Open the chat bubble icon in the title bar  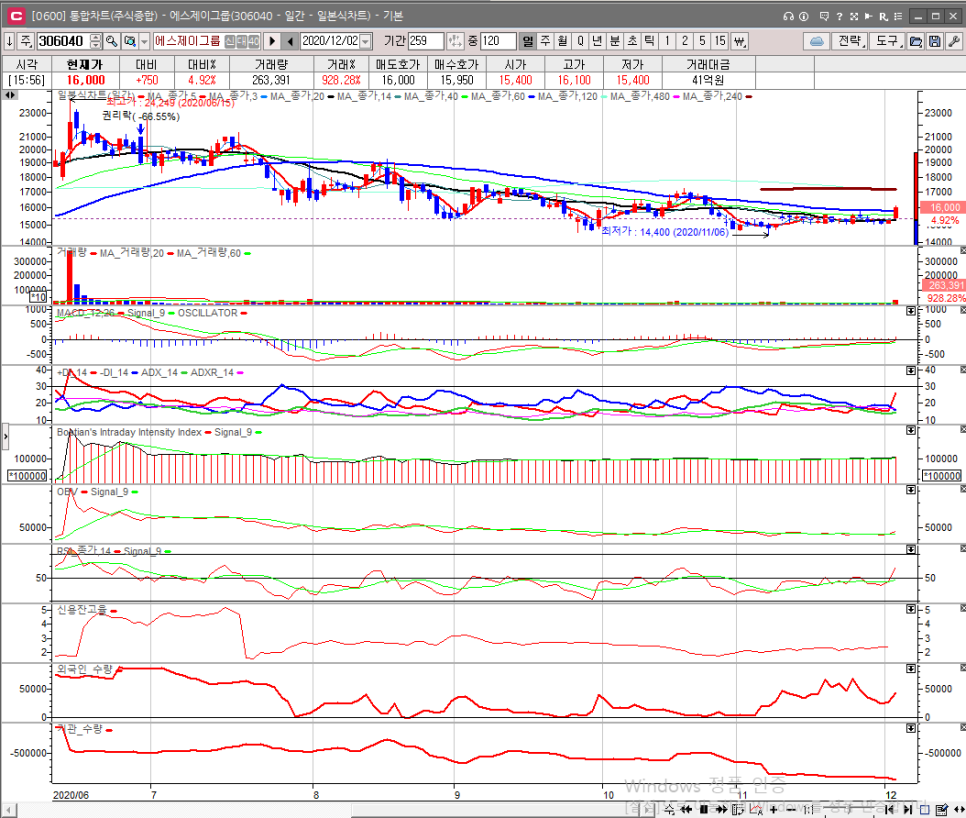(x=824, y=16)
